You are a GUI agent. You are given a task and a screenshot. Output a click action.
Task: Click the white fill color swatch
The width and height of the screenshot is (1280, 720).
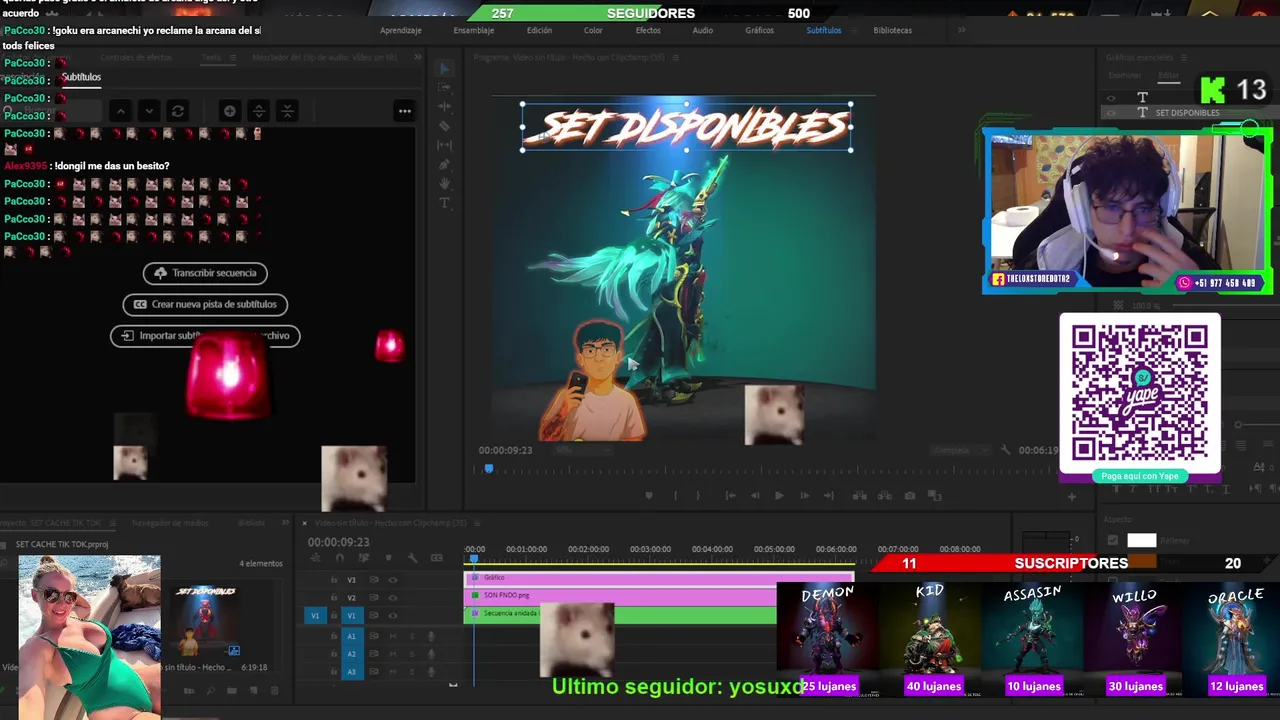1141,540
